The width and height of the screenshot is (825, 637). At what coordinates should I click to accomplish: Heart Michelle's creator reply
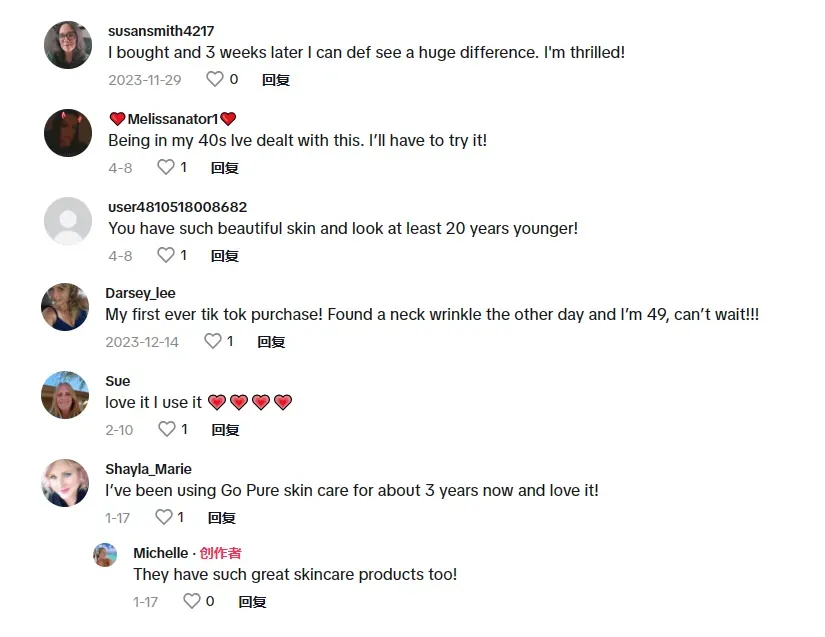coord(192,601)
